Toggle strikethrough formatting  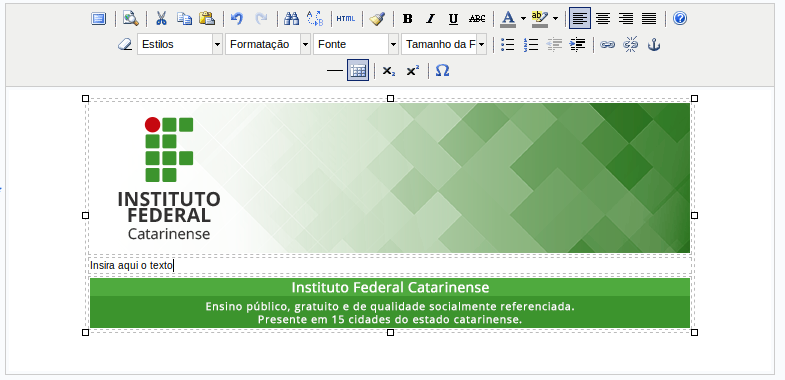[x=477, y=19]
